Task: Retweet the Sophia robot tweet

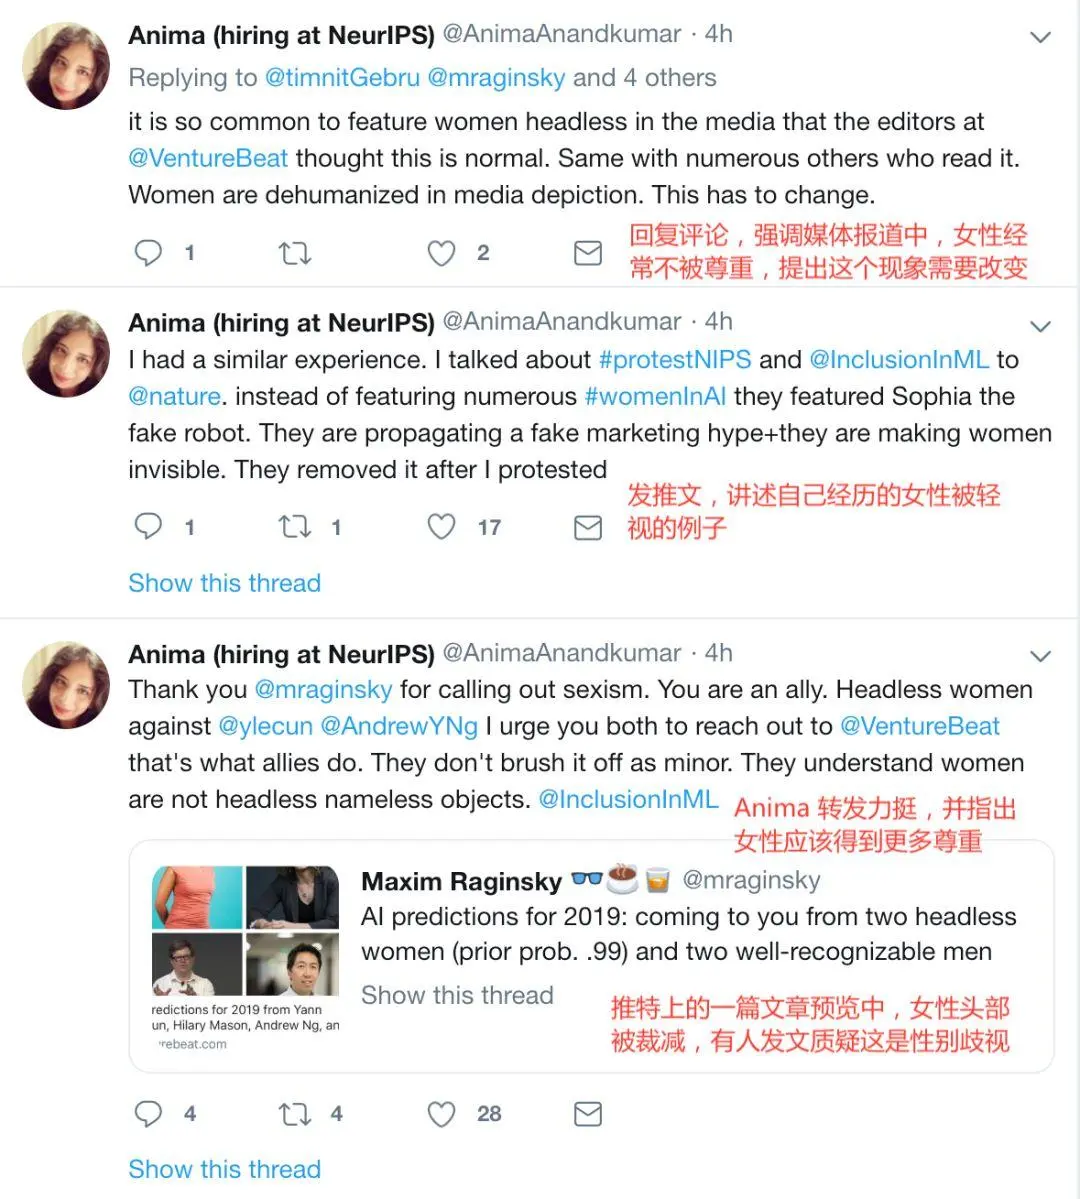Action: coord(294,527)
